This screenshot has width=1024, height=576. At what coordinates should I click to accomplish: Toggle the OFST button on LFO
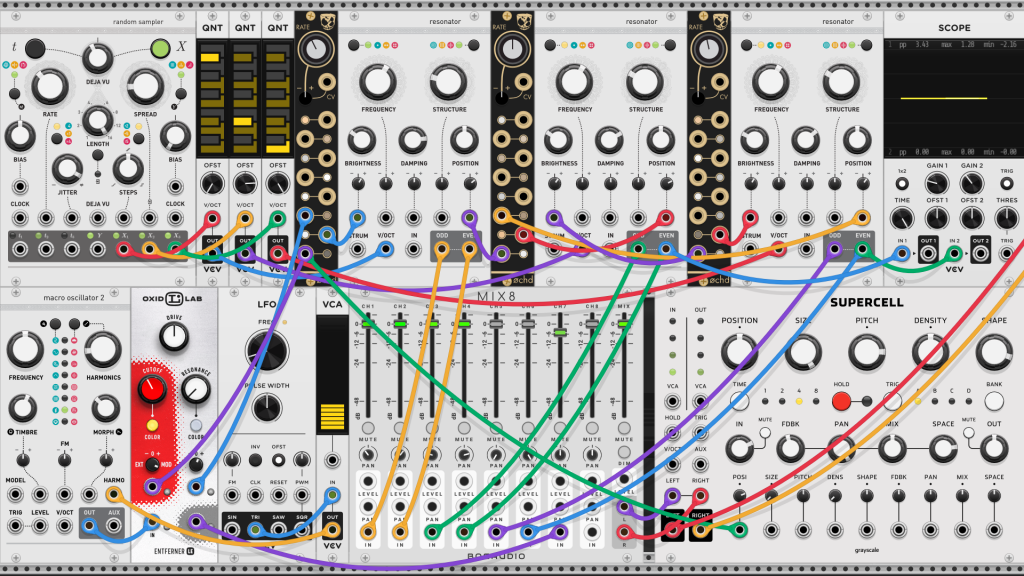(278, 460)
